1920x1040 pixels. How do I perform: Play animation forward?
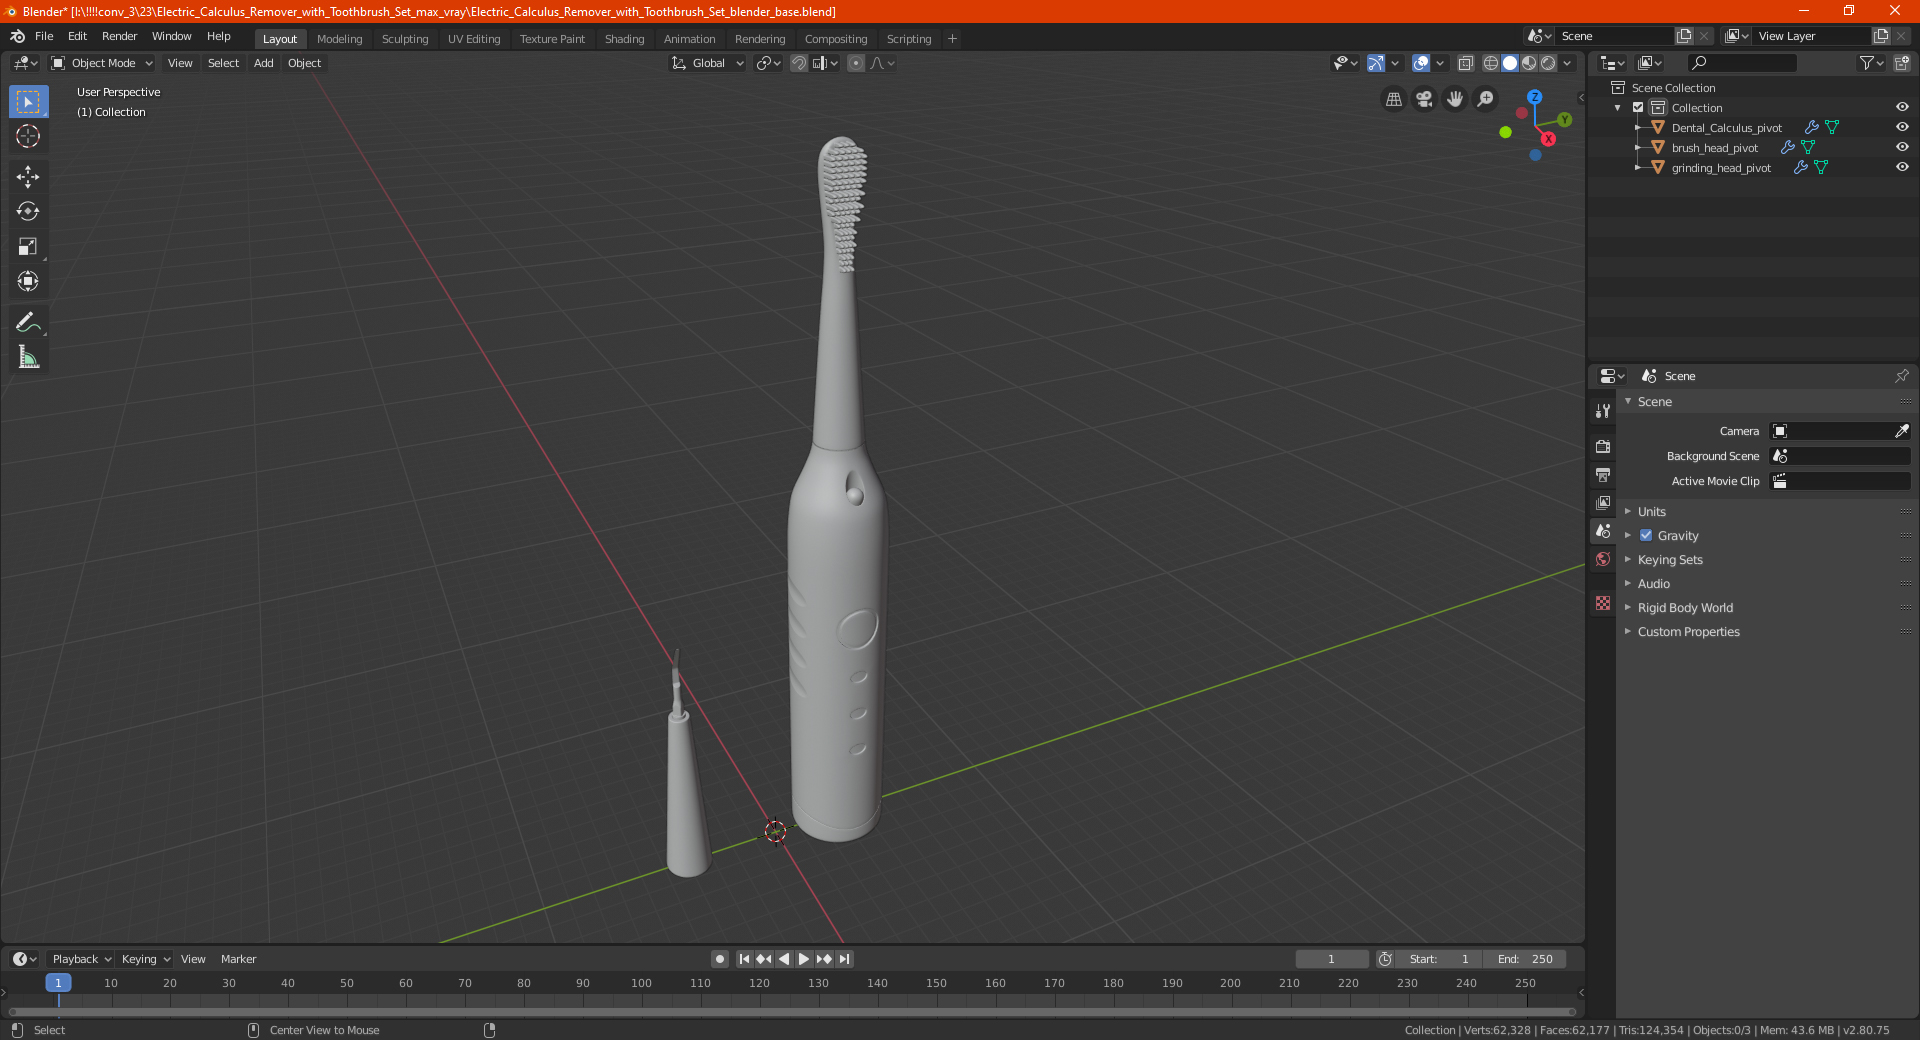coord(803,959)
